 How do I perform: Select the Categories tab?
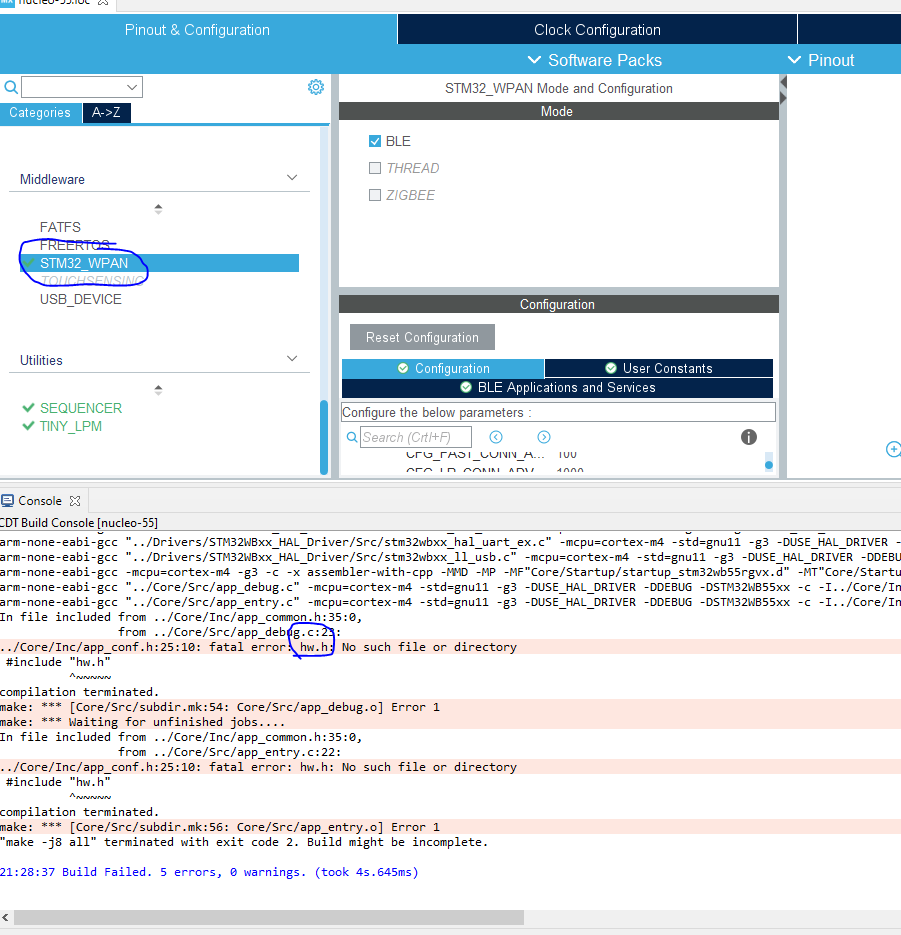(40, 113)
